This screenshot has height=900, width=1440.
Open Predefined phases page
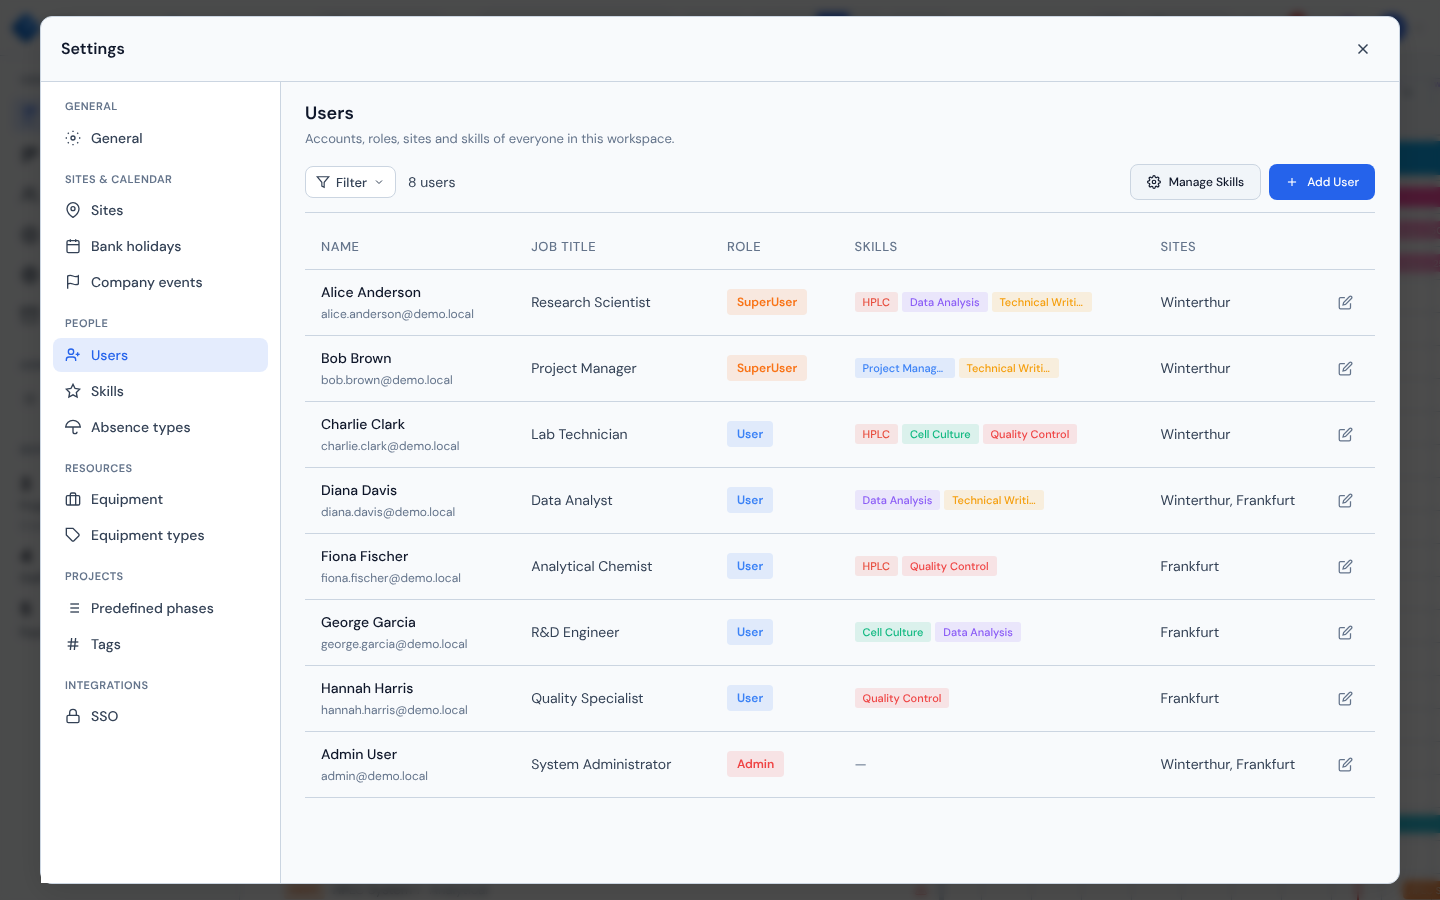(x=160, y=608)
